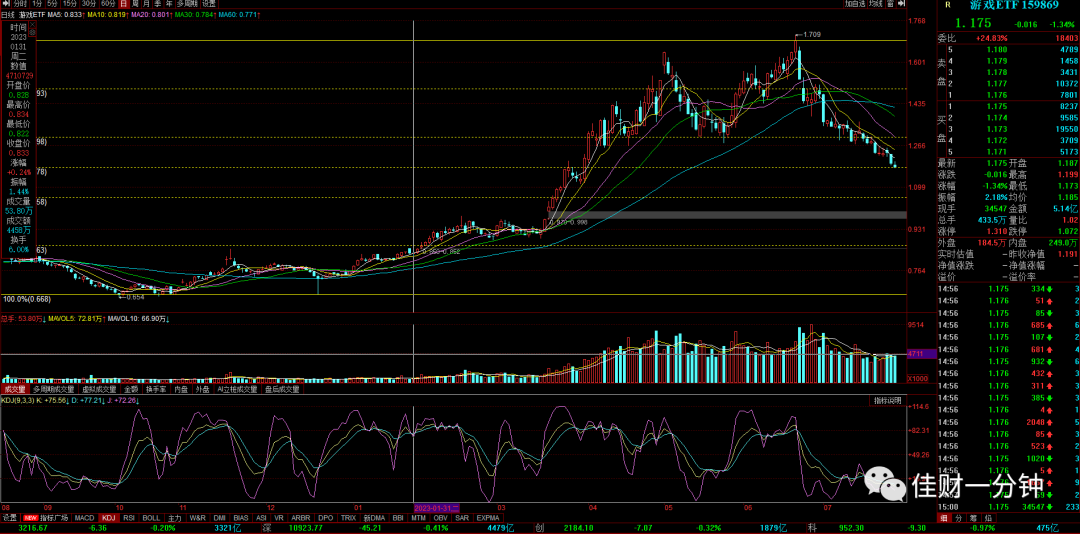
Task: Select the 外盘 sub-tab
Action: point(202,389)
